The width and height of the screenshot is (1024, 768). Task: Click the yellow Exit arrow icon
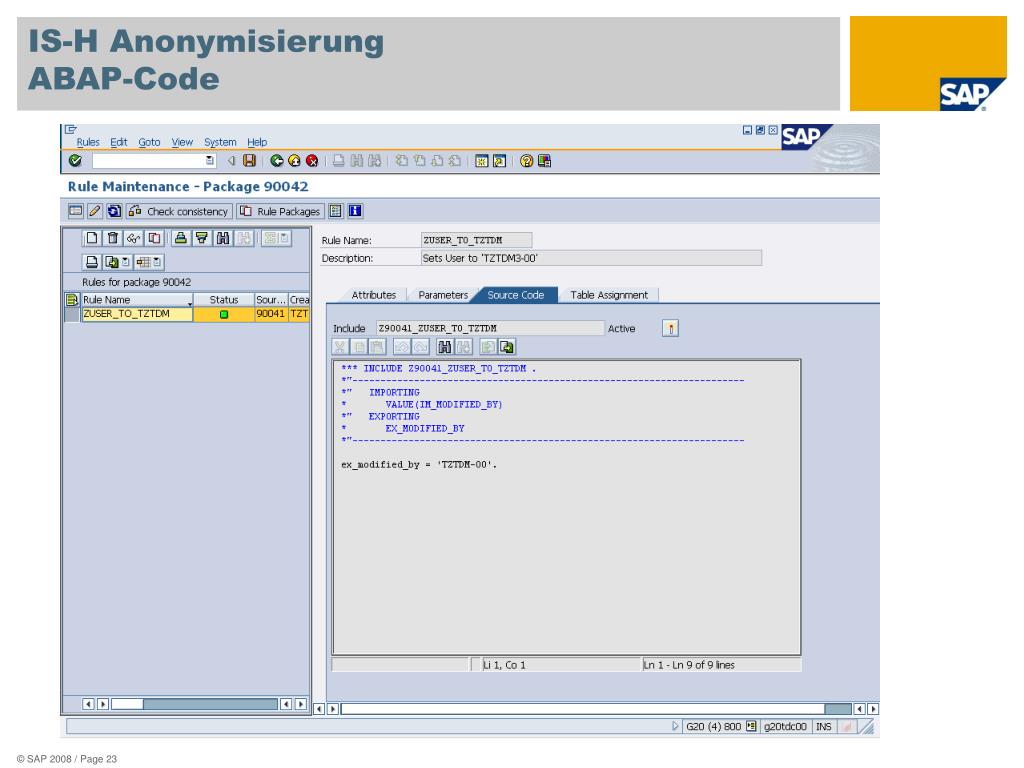(294, 161)
